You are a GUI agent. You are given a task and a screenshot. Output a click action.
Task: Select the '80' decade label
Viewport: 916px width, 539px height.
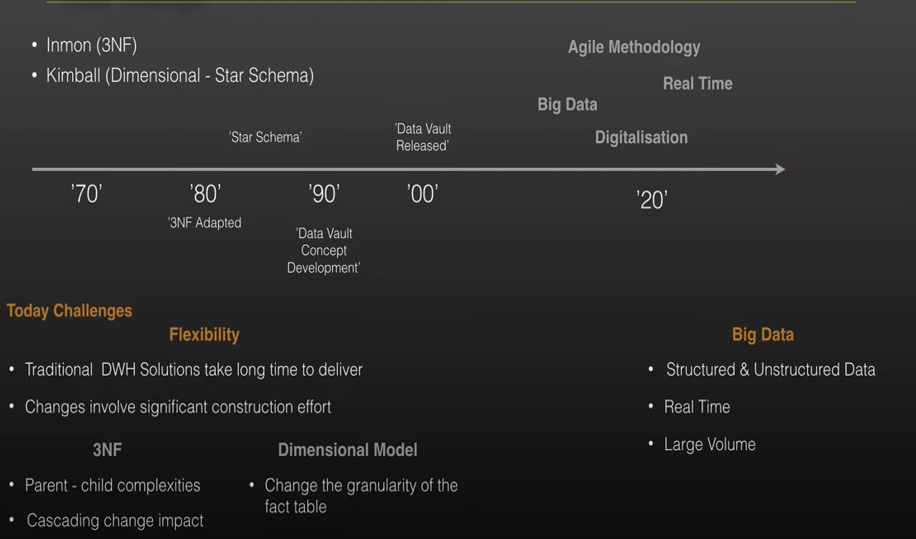(x=205, y=194)
